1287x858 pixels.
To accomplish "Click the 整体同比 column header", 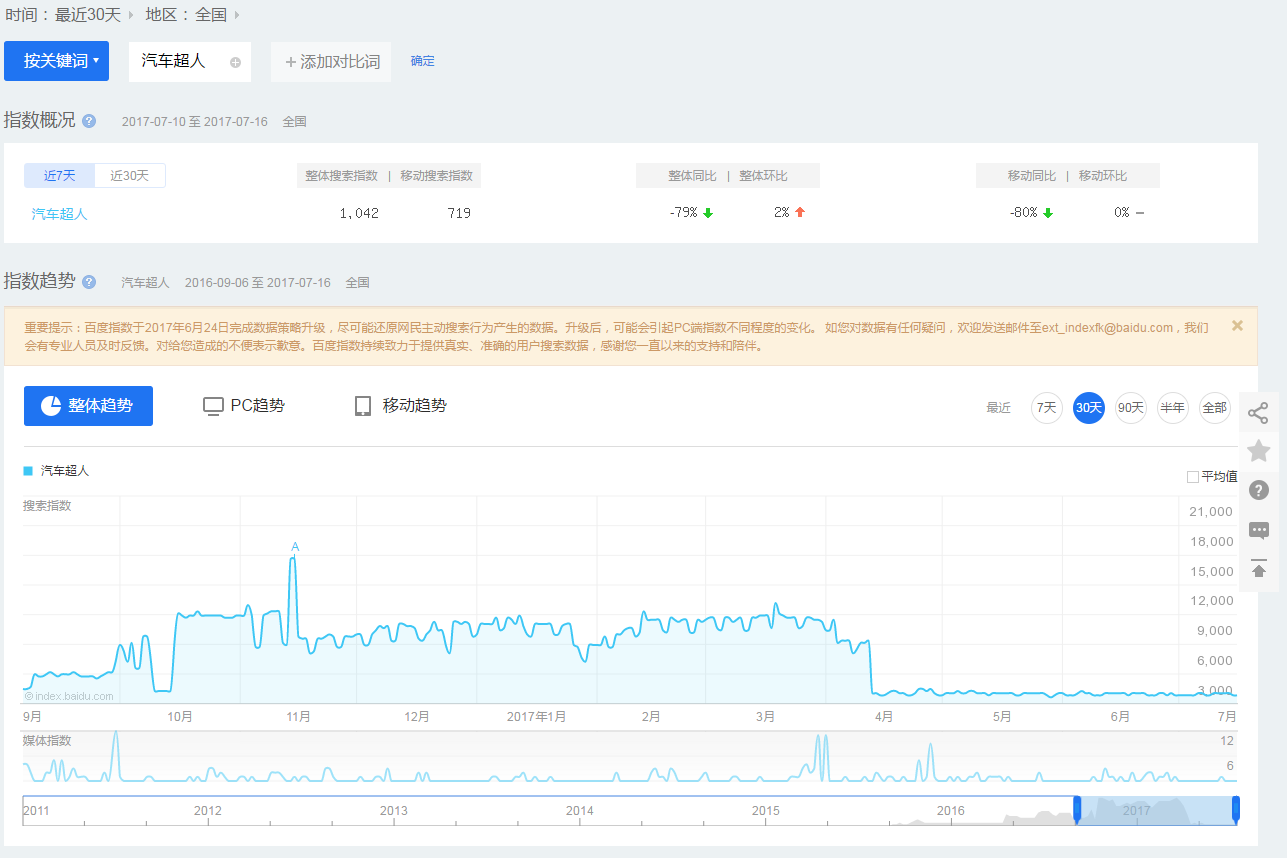I will coord(692,176).
